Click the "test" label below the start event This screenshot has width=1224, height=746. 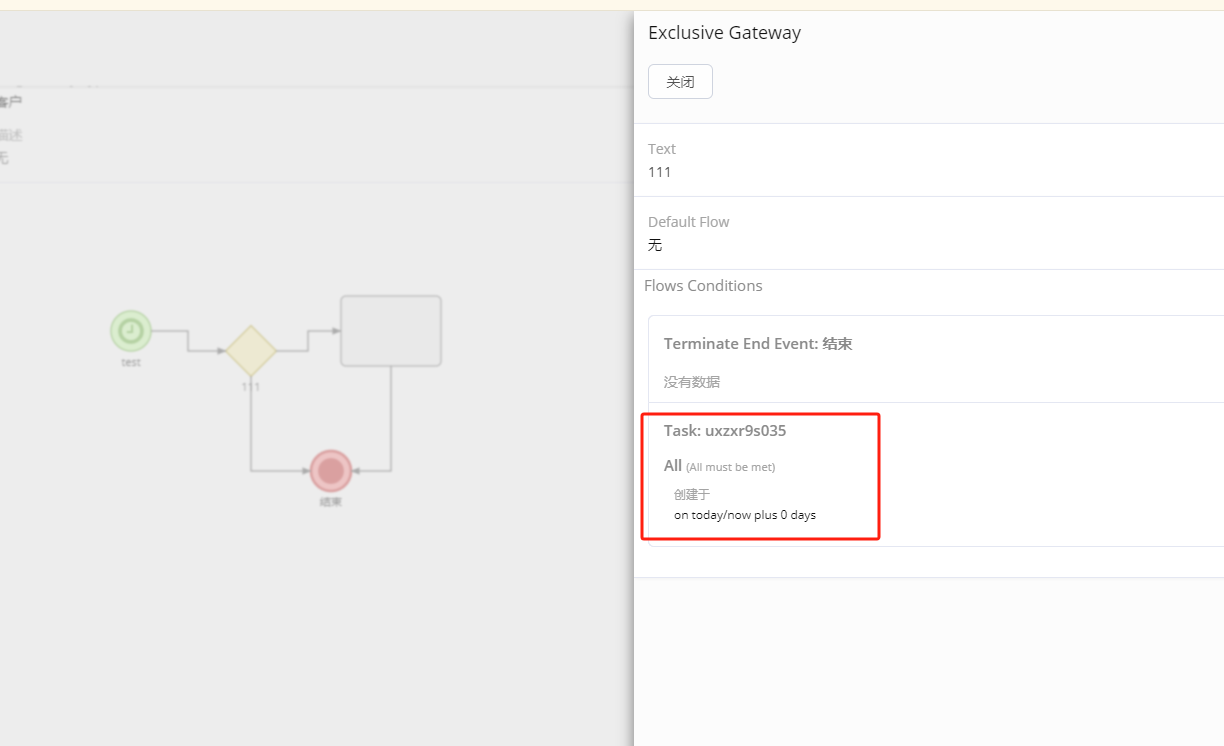(x=131, y=363)
